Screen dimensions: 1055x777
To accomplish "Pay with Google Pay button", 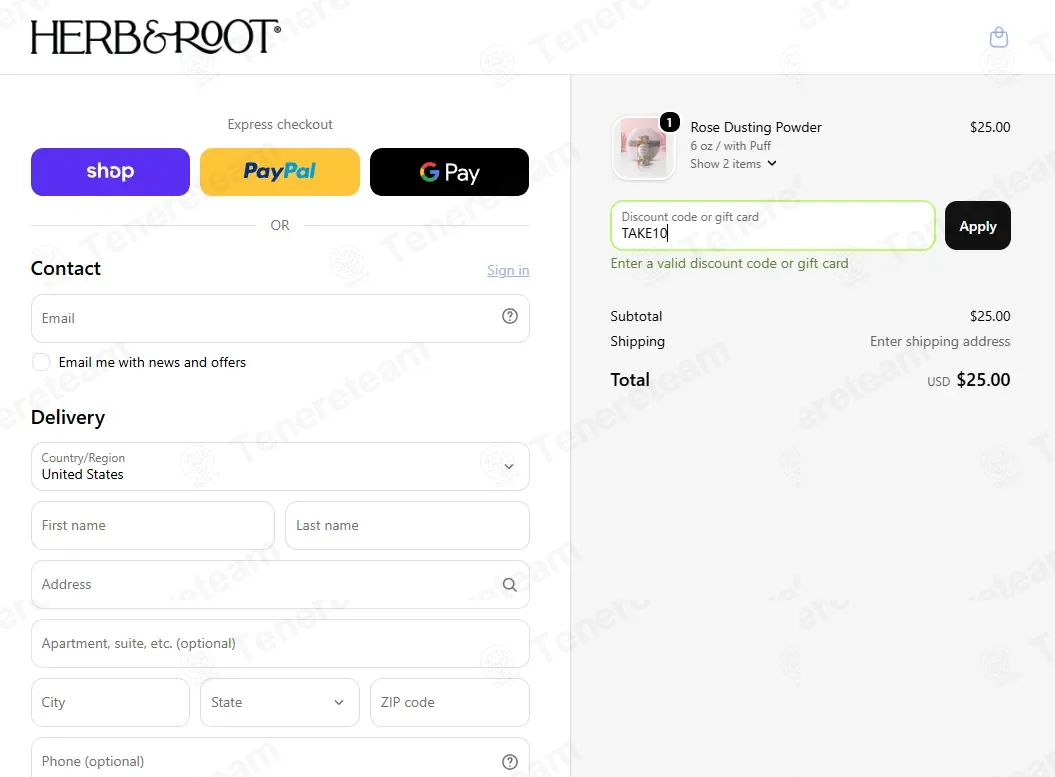I will click(449, 172).
